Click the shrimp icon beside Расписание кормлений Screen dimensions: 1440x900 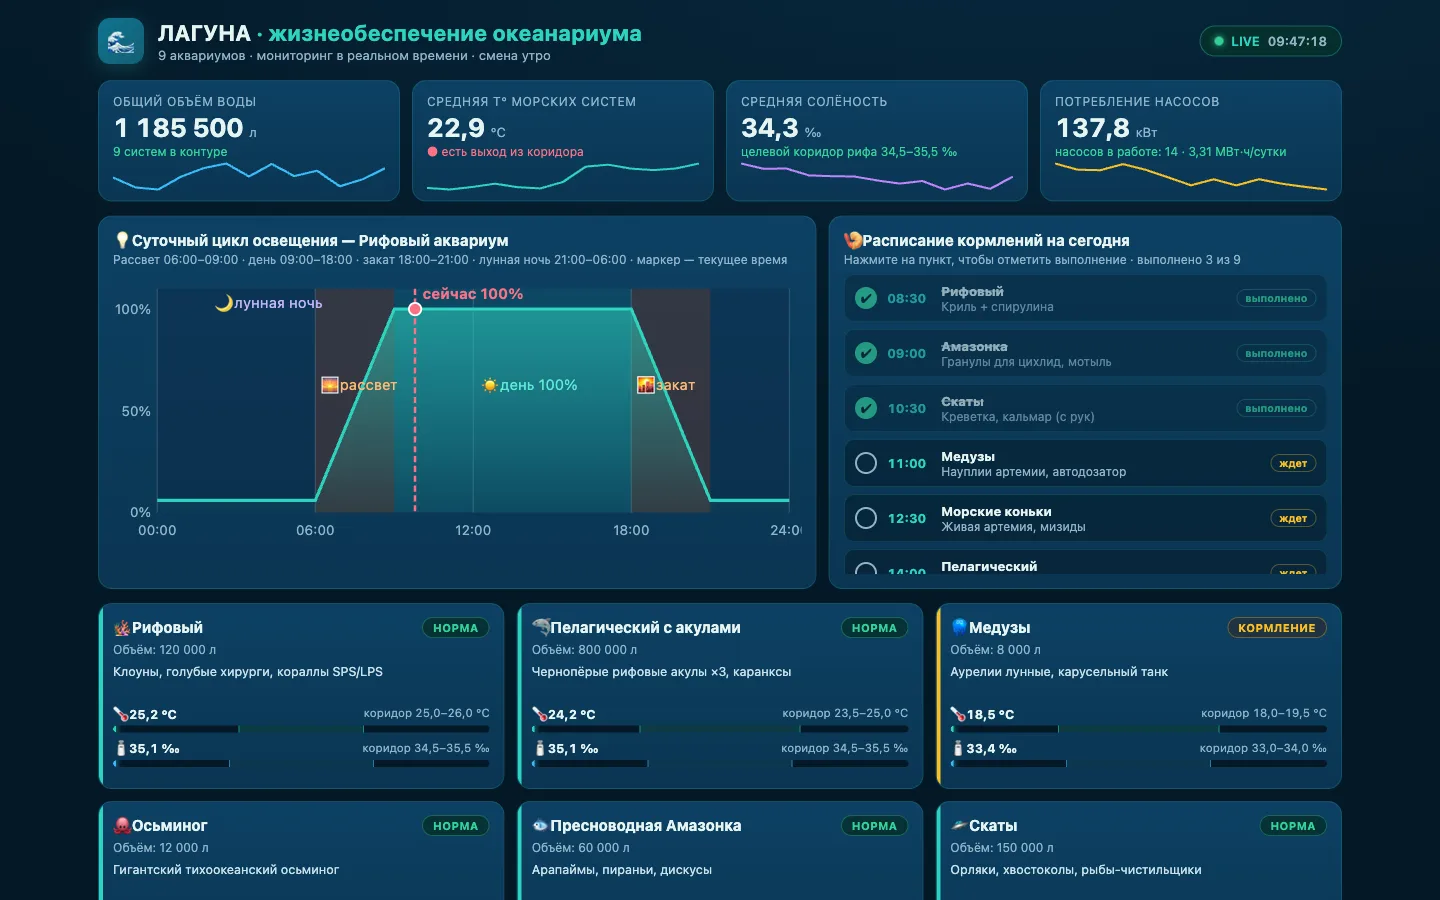pos(853,240)
